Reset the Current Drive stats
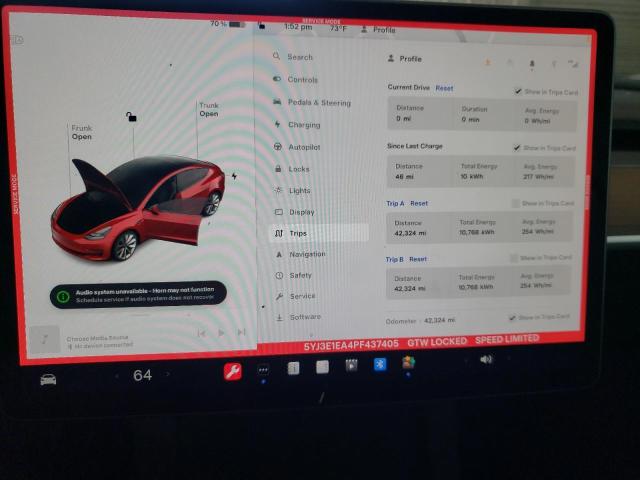The width and height of the screenshot is (640, 480). click(x=444, y=88)
